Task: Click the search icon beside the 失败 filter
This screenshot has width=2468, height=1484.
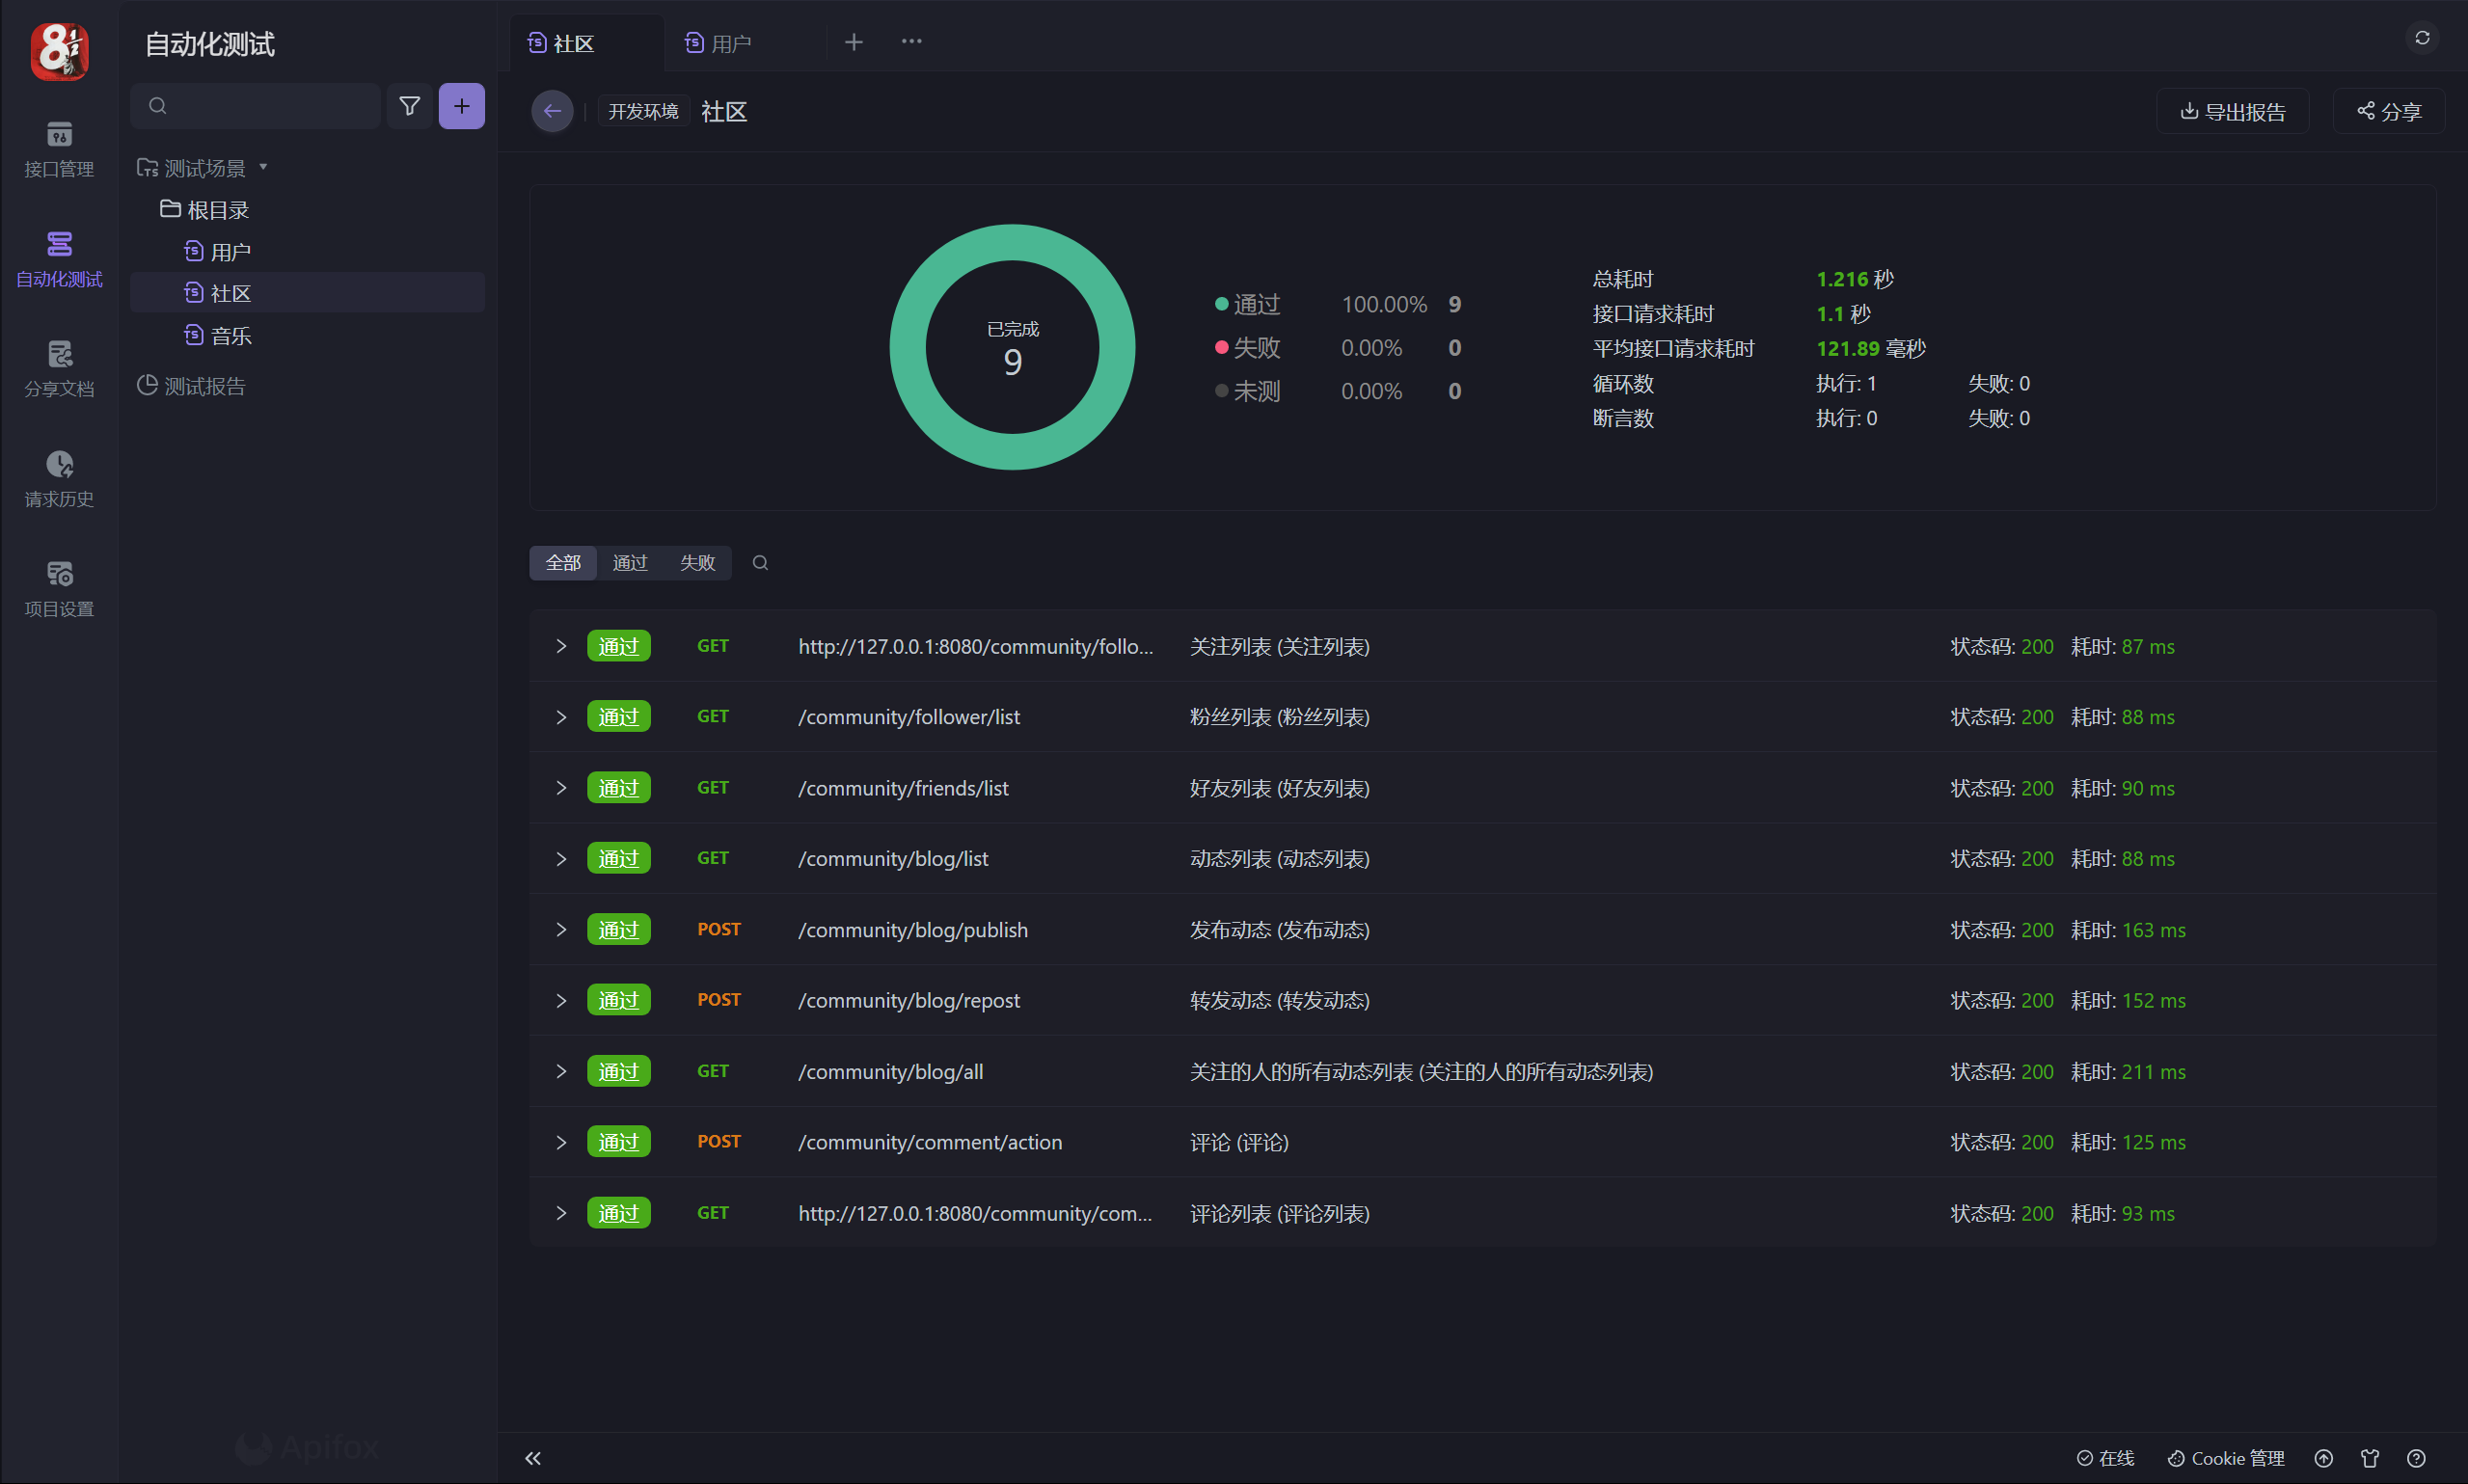Action: (760, 563)
